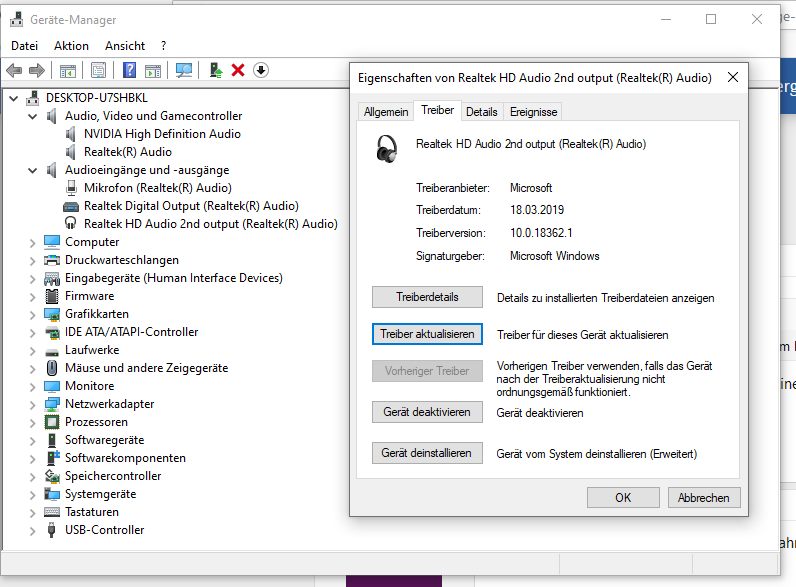
Task: Disable device with the down arrow circle icon
Action: tap(261, 70)
